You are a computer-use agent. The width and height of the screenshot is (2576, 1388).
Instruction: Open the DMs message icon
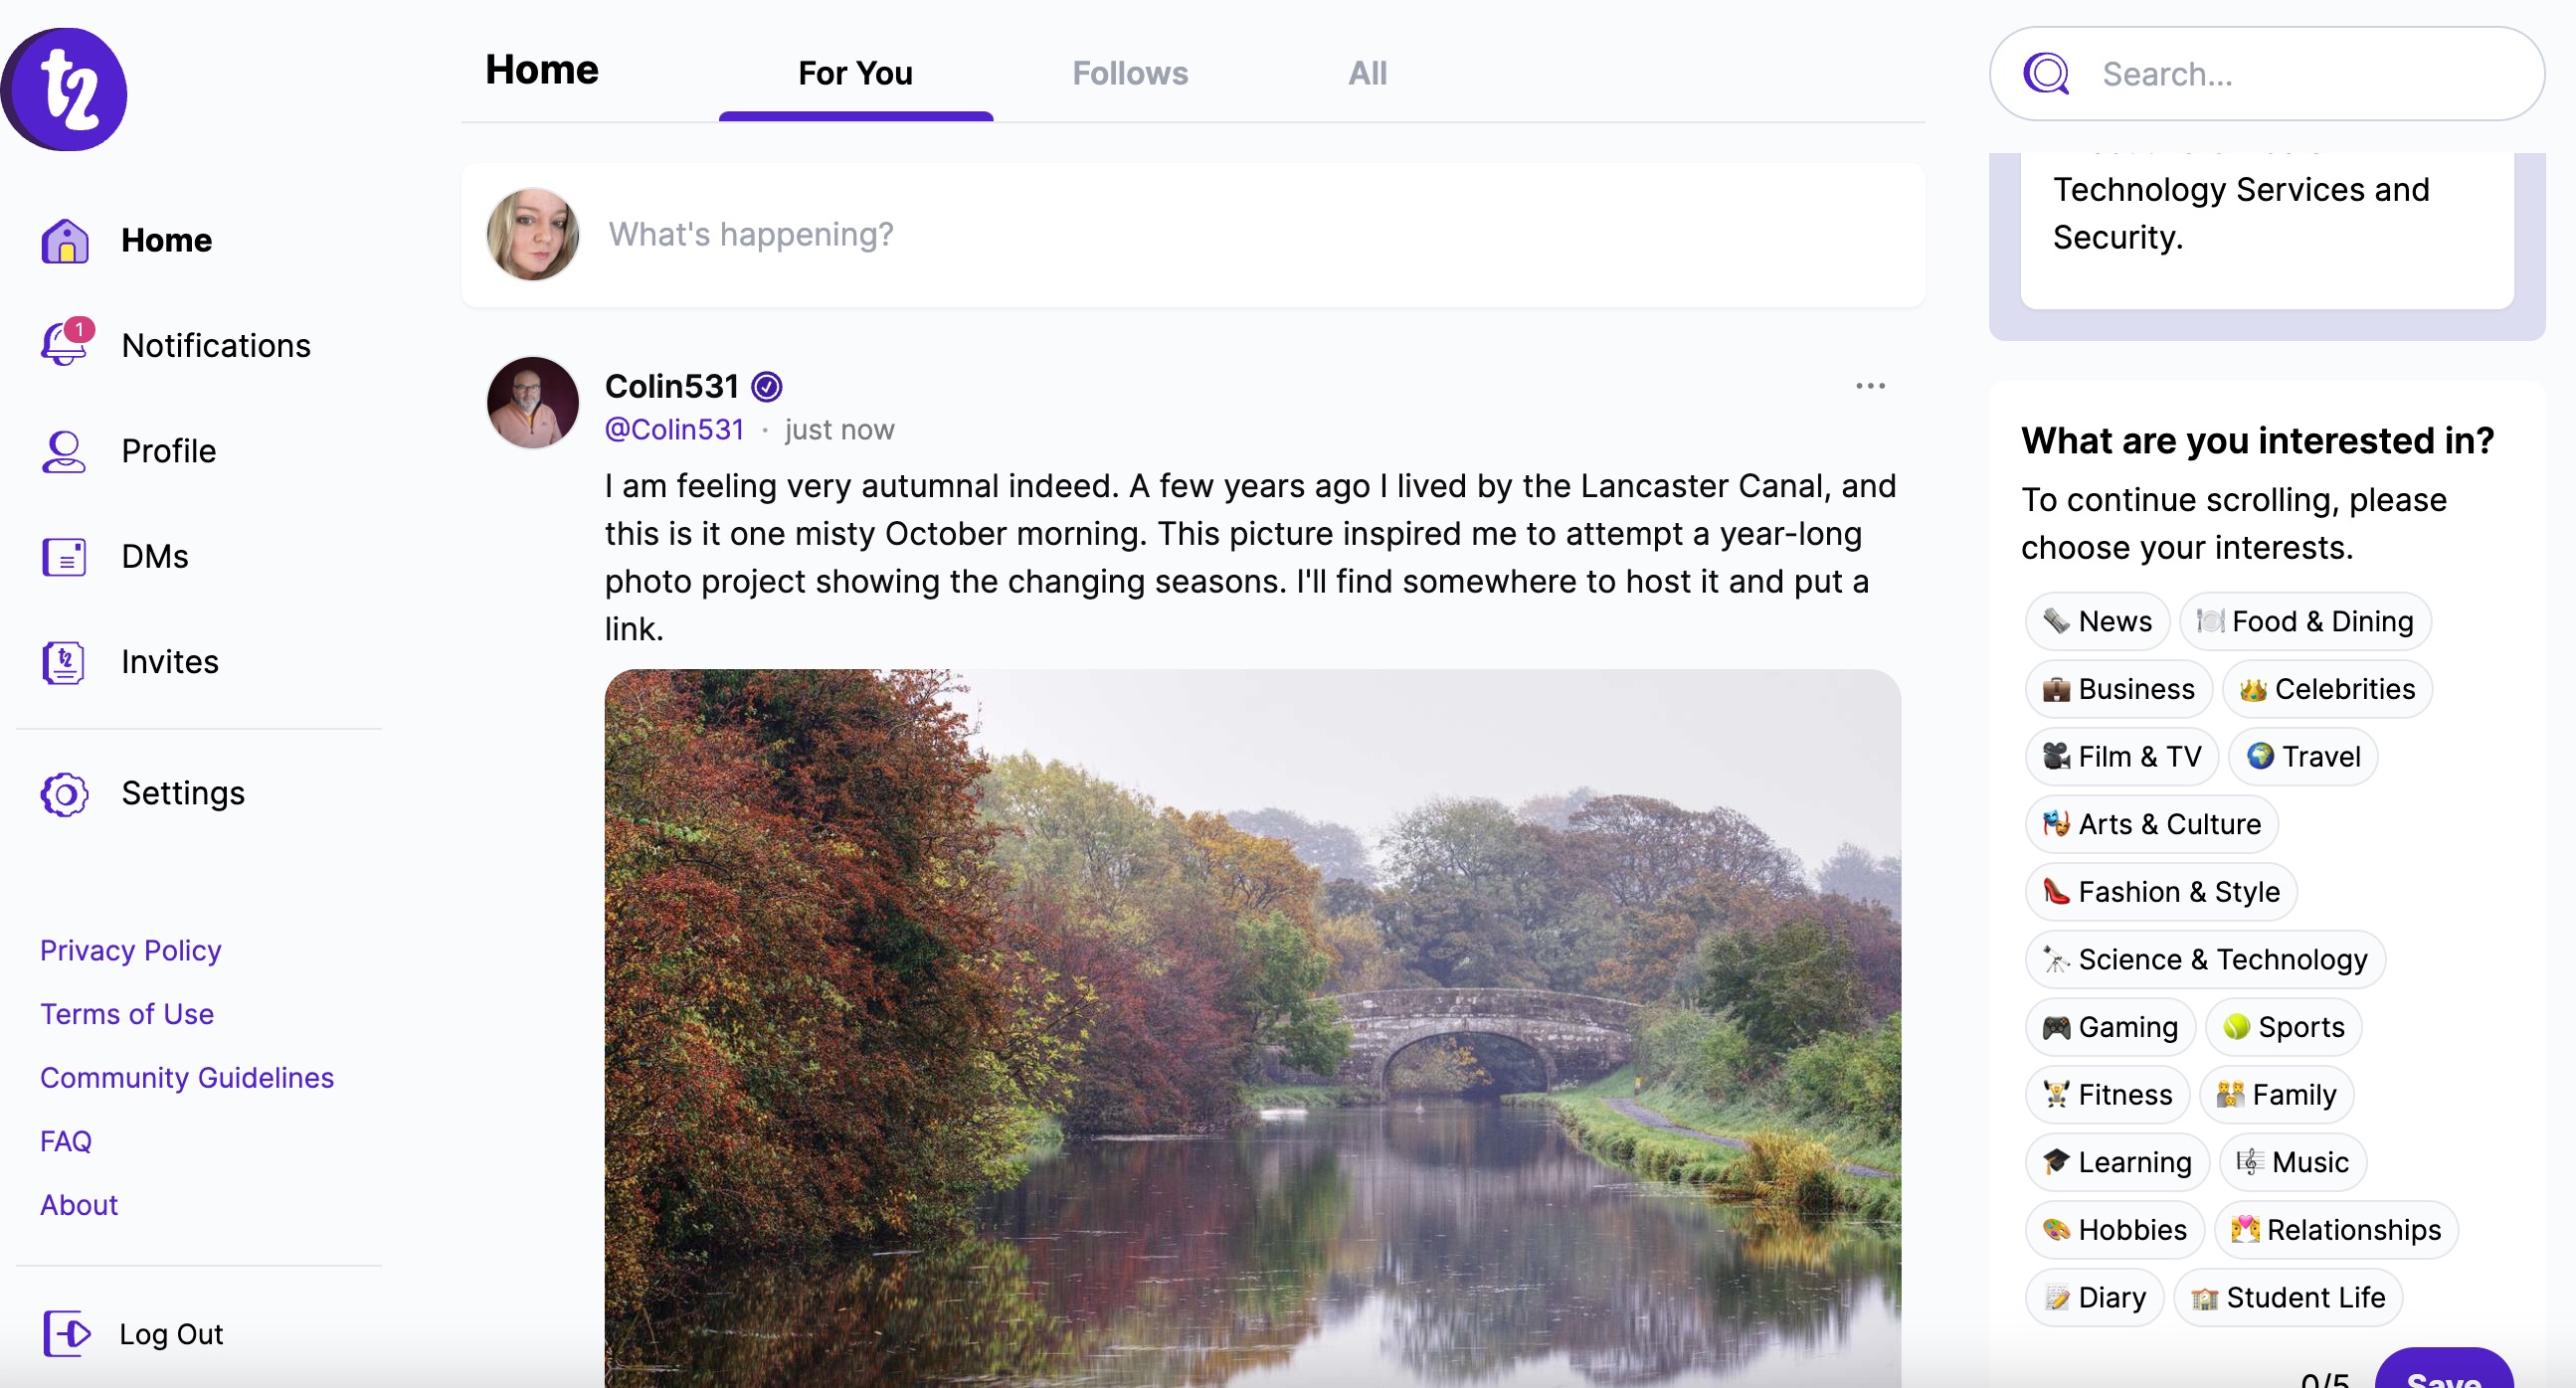point(63,556)
